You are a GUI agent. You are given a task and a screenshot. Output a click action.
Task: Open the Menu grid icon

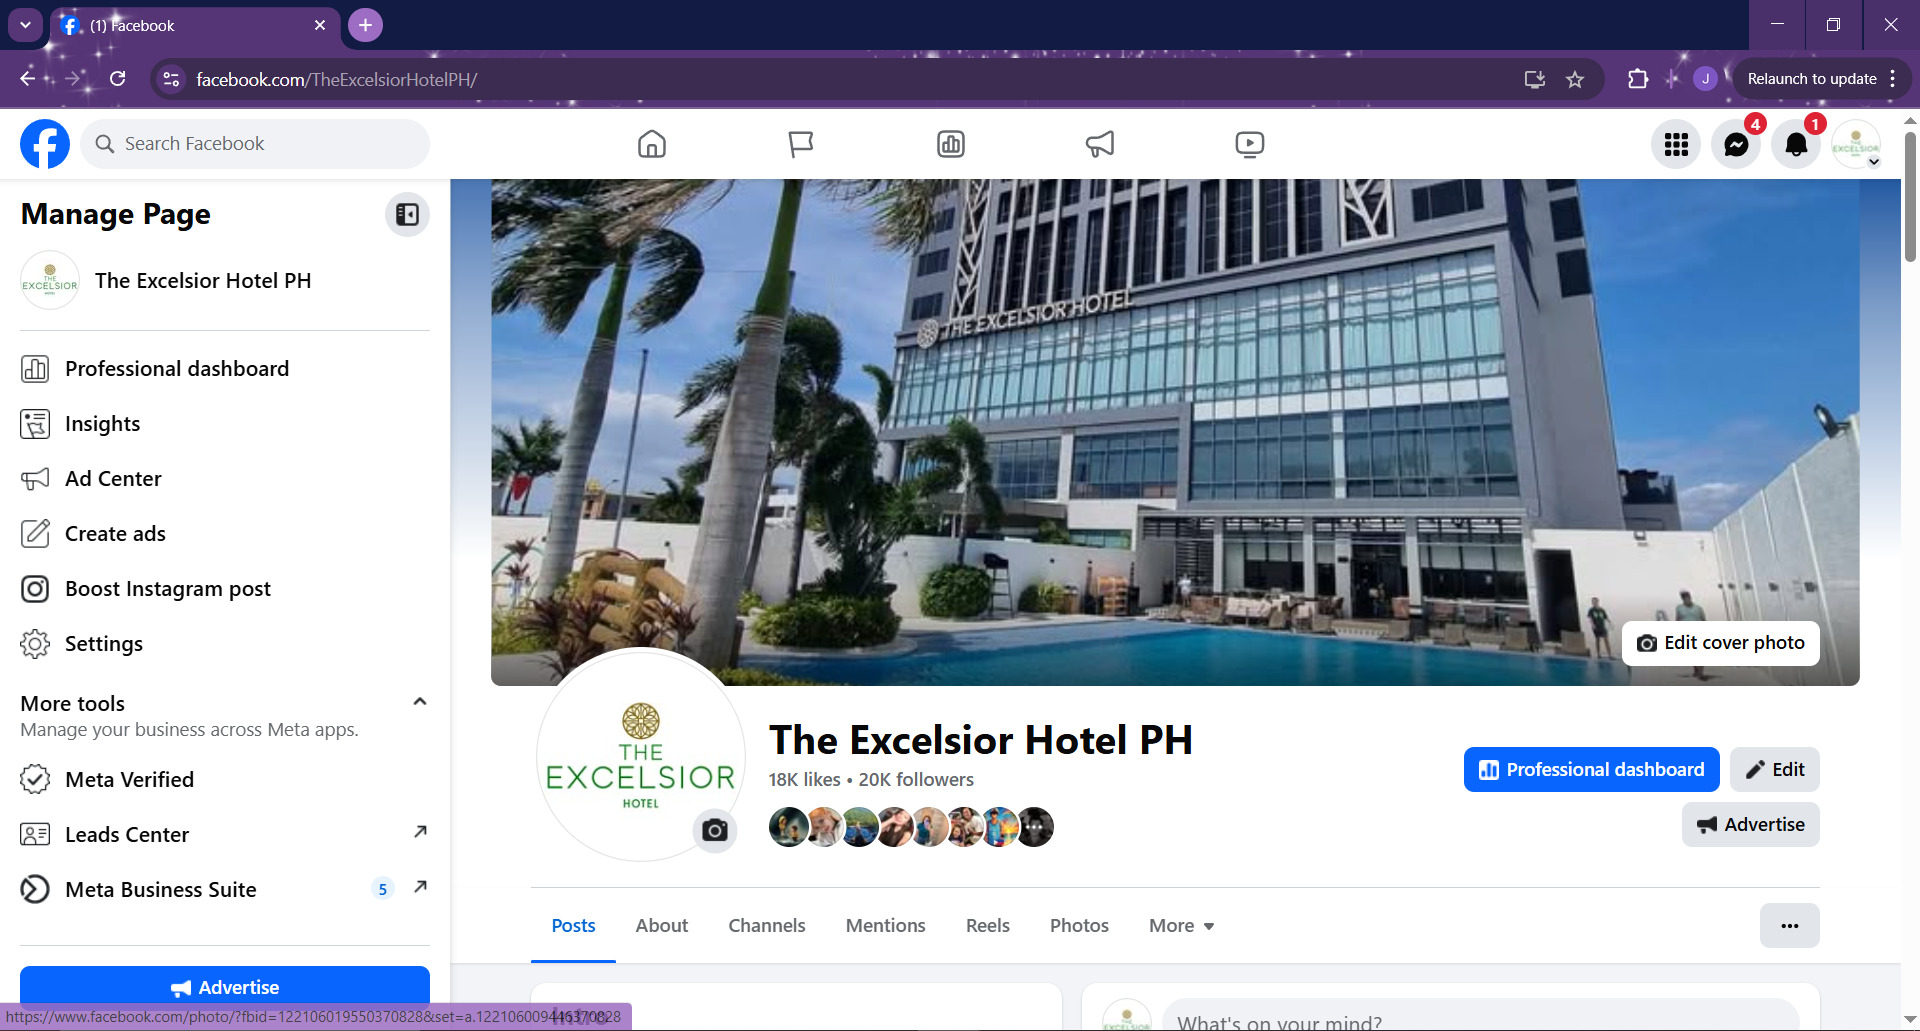tap(1676, 145)
